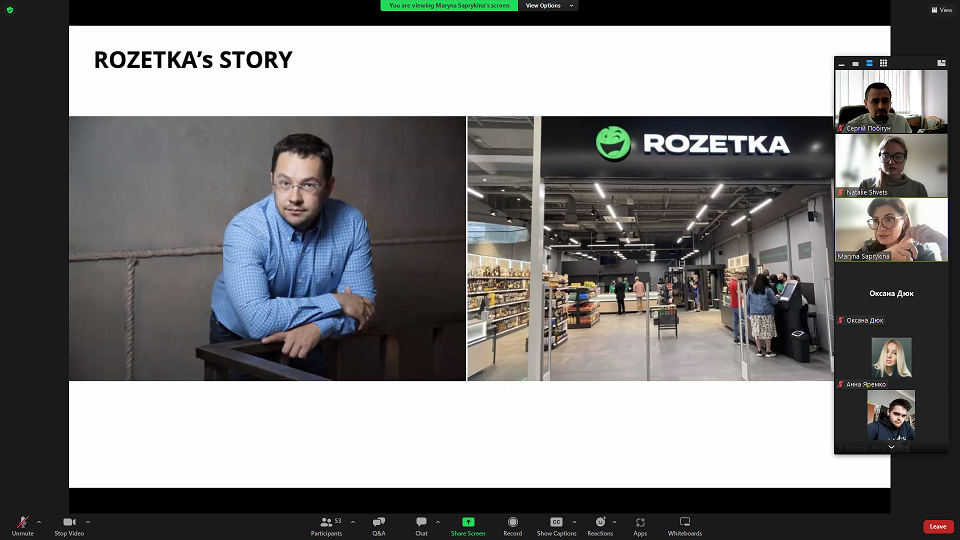Open Zoom Apps
960x540 pixels.
coord(640,525)
